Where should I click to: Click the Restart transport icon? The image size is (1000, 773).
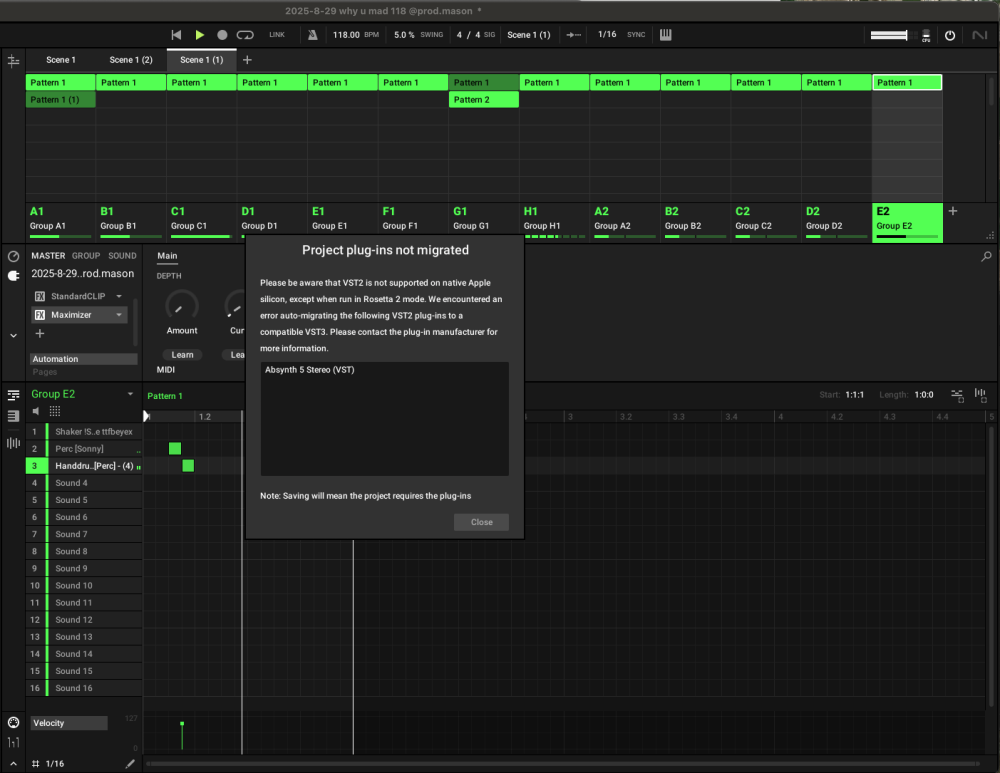pos(176,35)
